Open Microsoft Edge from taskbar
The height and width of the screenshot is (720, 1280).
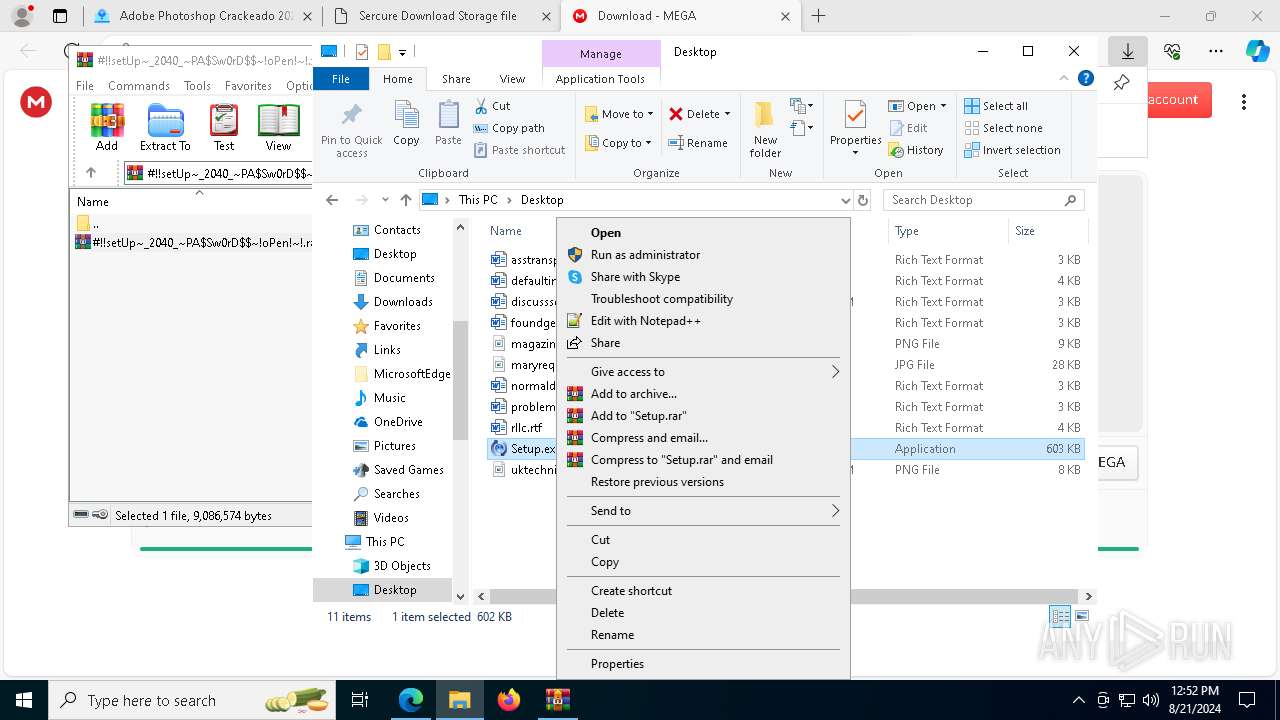pos(411,700)
